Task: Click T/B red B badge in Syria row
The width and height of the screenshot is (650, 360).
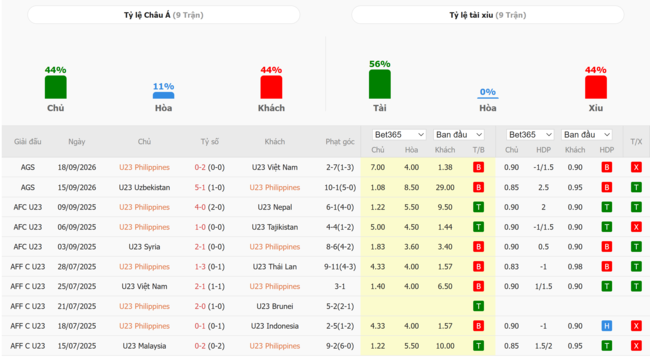Action: (x=478, y=247)
